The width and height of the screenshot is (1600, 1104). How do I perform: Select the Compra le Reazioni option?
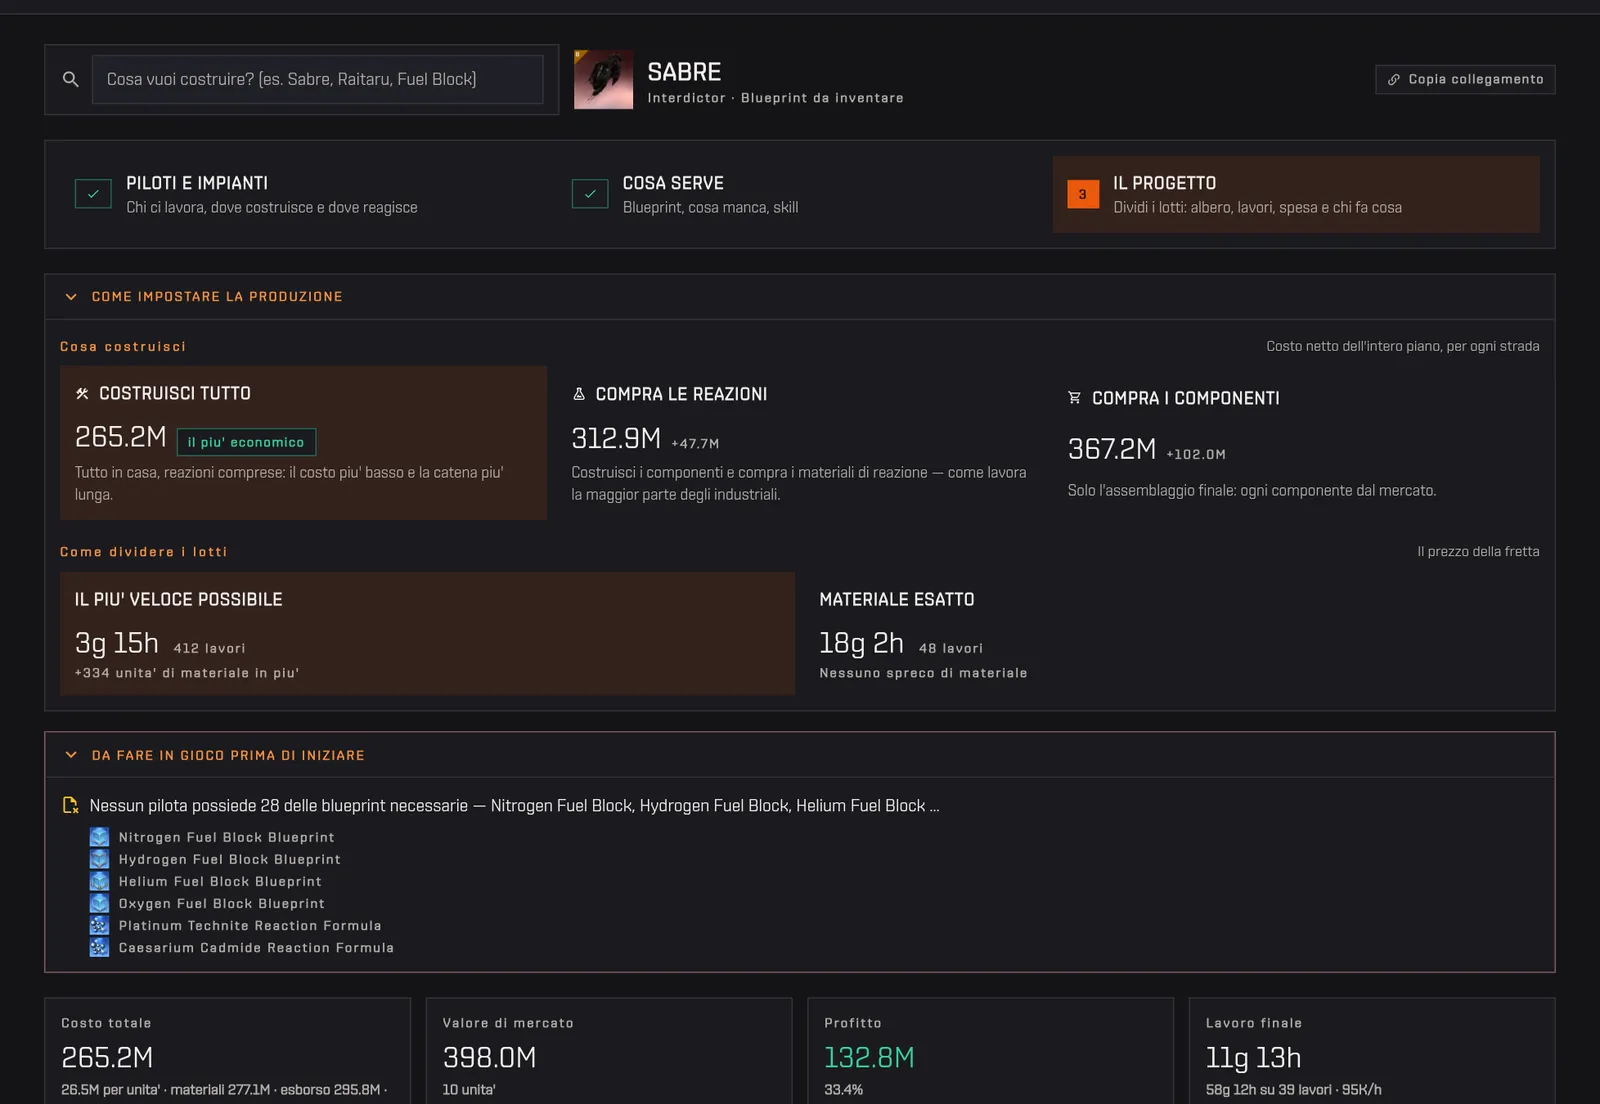pos(800,442)
